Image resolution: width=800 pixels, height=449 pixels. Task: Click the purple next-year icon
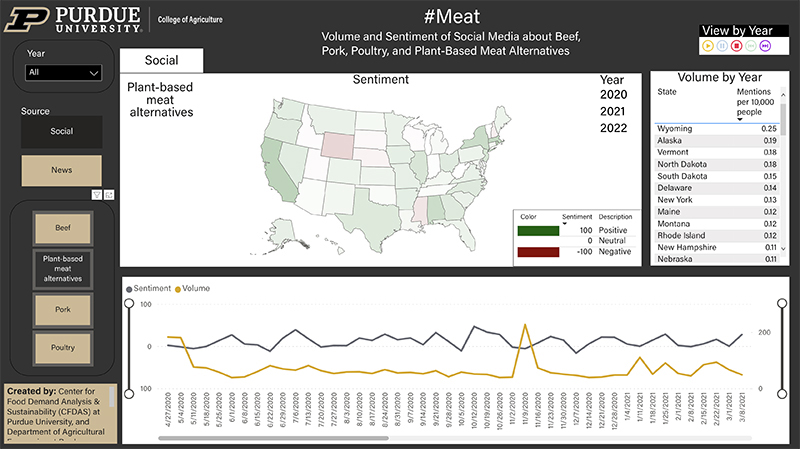[765, 46]
